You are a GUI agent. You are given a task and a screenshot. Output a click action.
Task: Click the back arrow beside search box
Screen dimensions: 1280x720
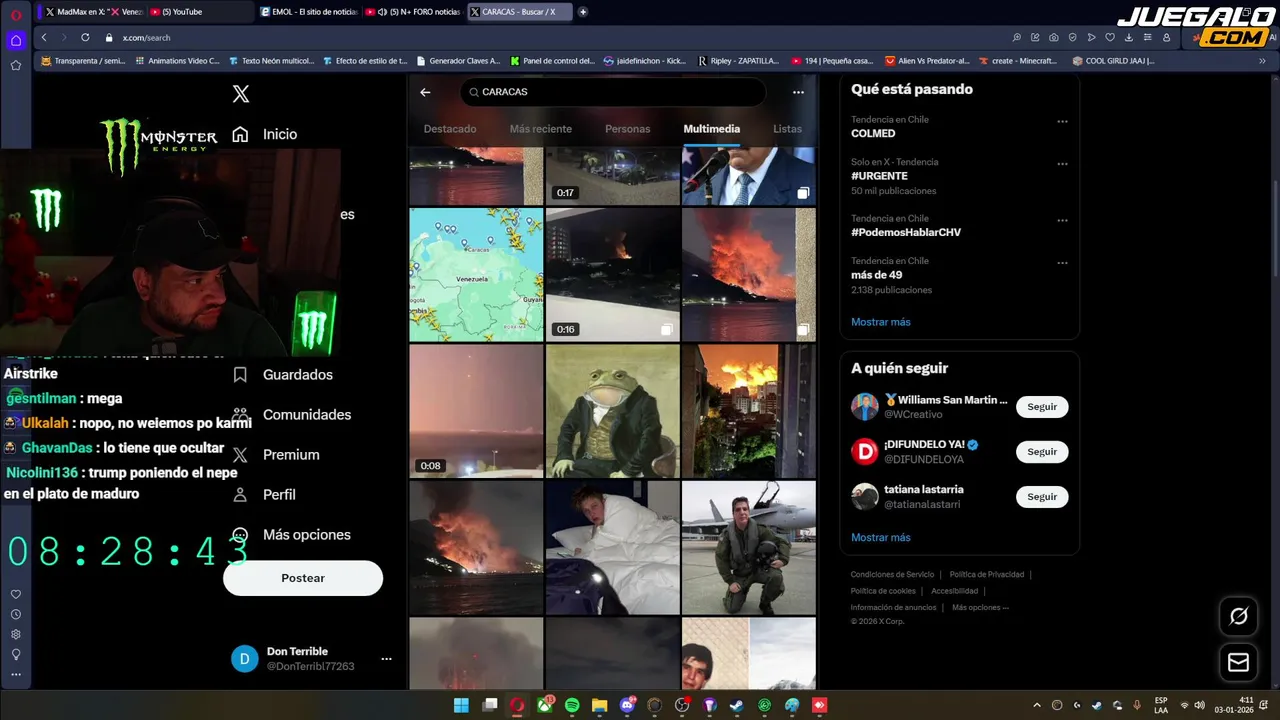tap(425, 92)
